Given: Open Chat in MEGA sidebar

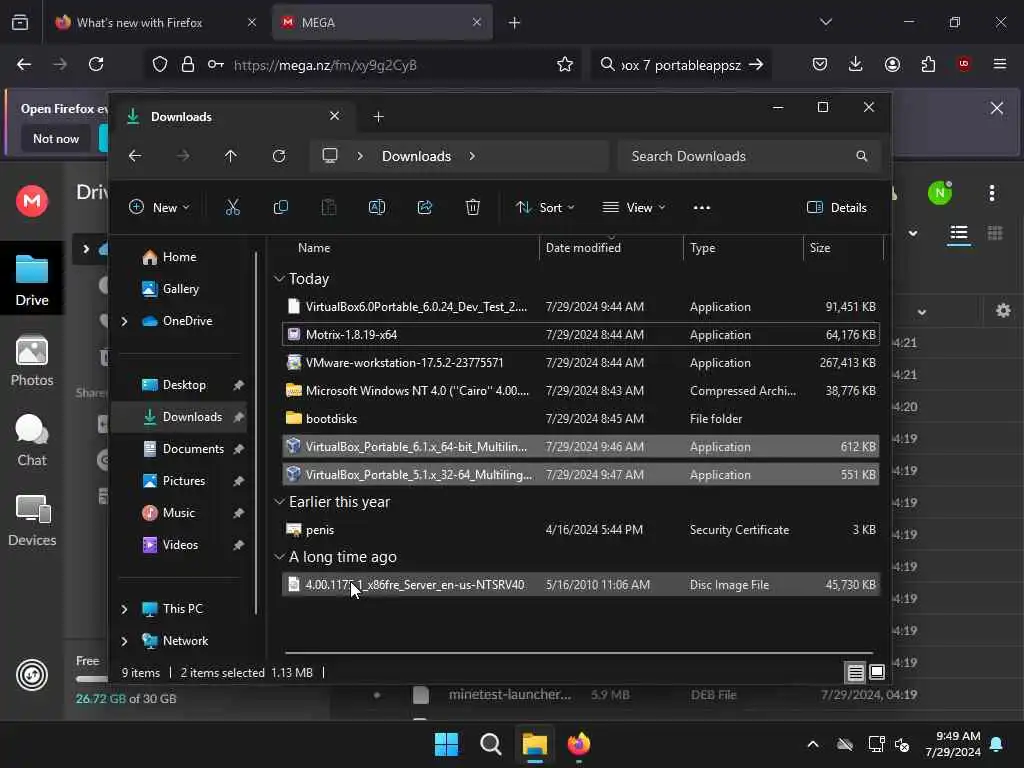Looking at the screenshot, I should [32, 441].
